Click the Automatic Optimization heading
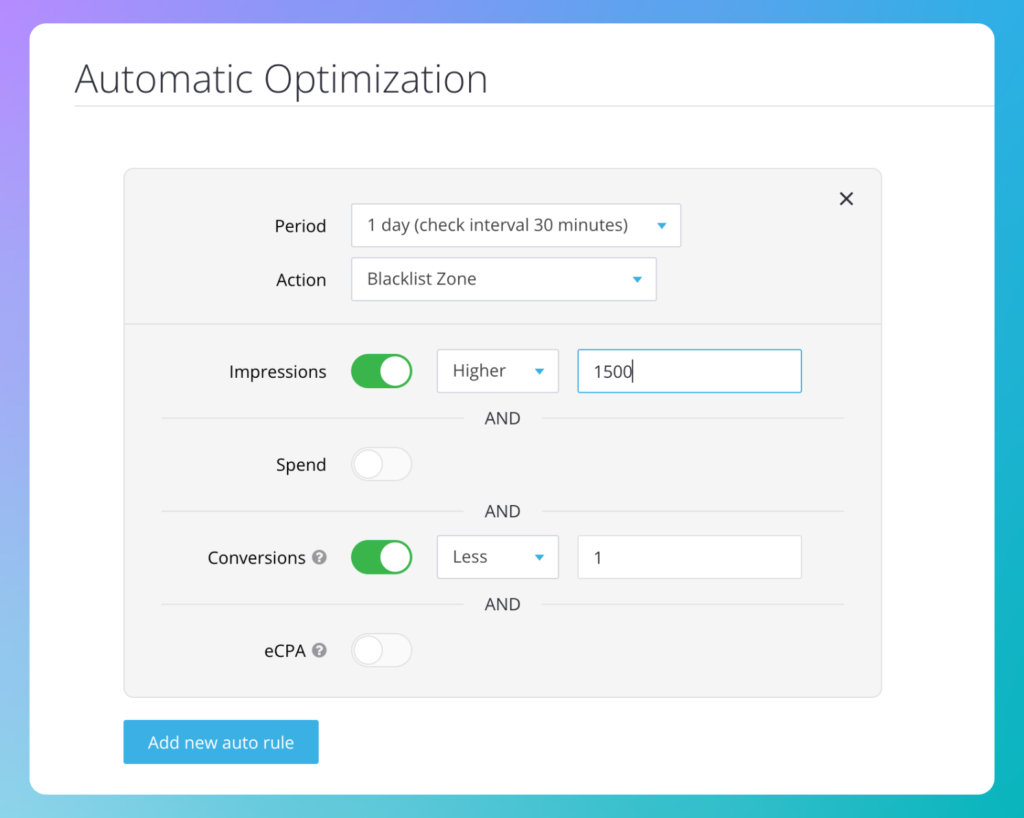1024x818 pixels. coord(281,79)
